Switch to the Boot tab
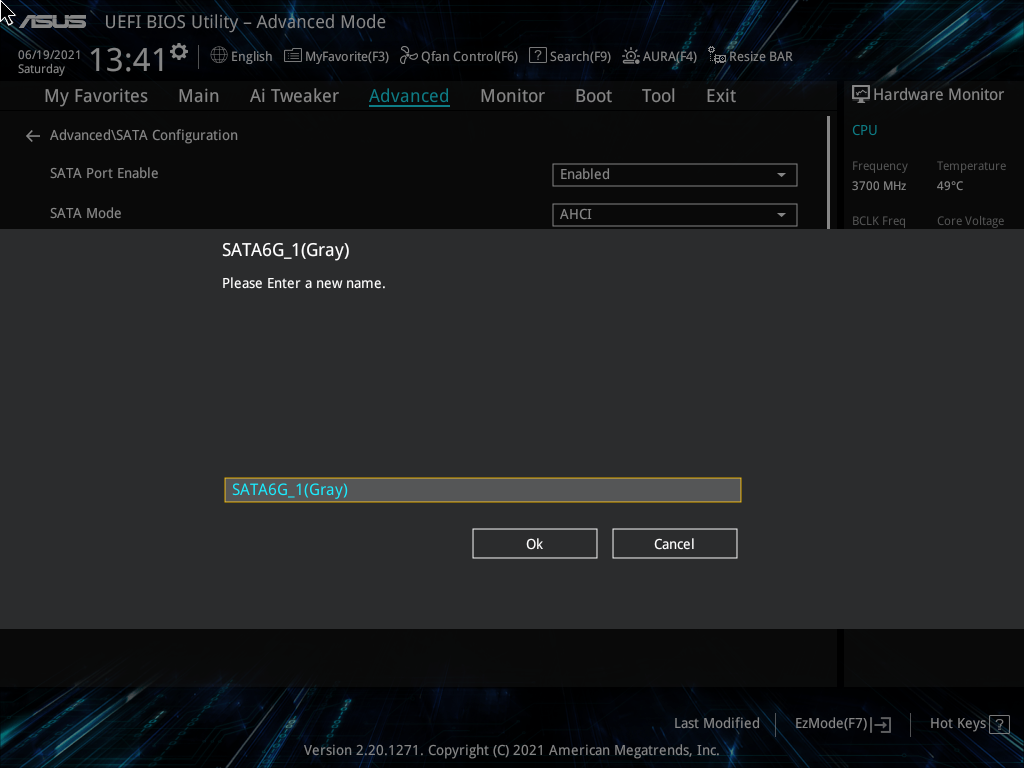 point(593,95)
